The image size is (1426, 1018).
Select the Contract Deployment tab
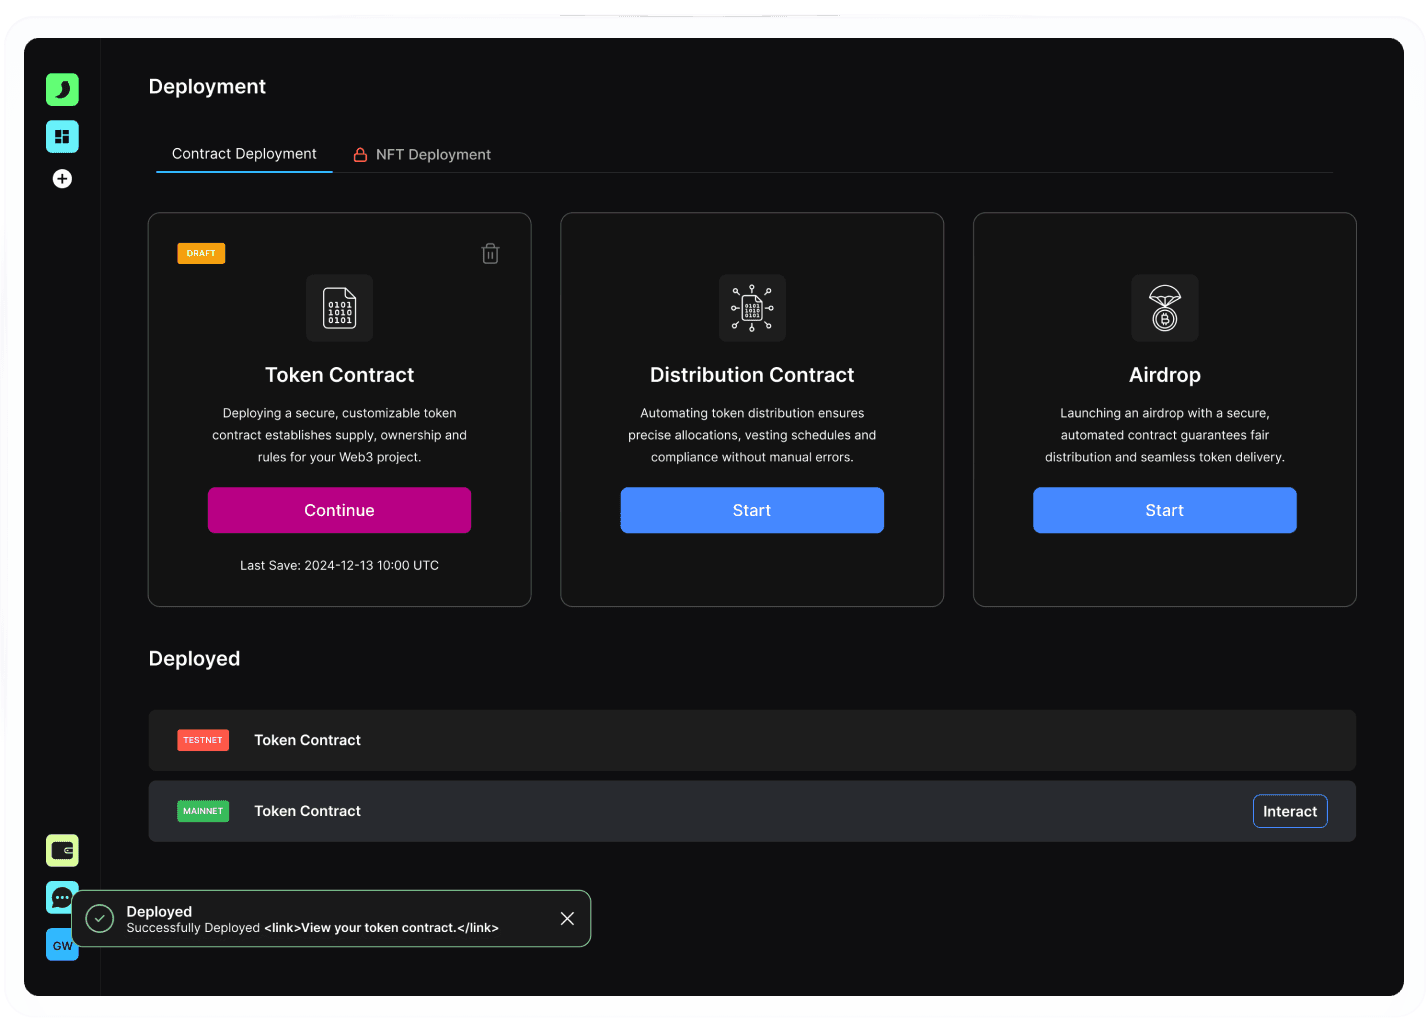(x=244, y=154)
